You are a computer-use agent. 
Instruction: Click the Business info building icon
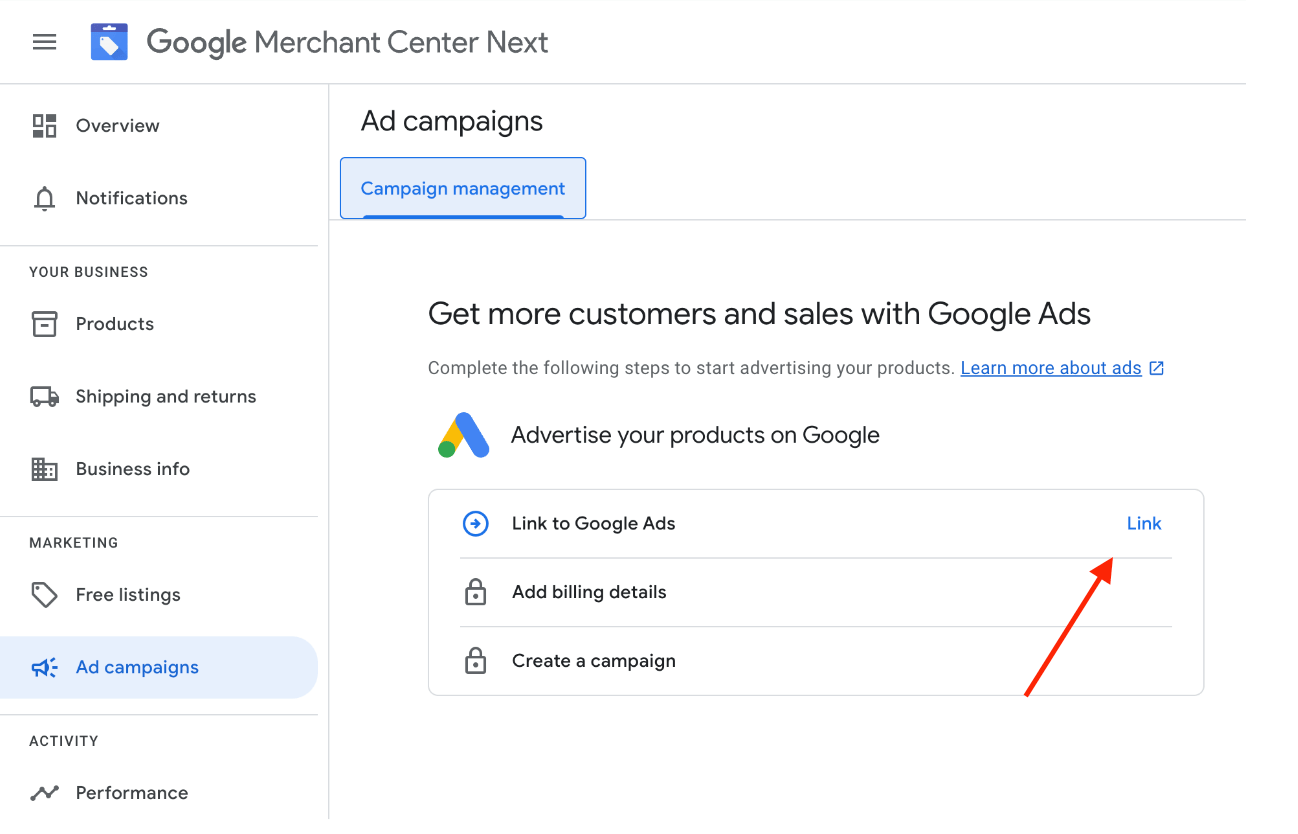pos(45,469)
